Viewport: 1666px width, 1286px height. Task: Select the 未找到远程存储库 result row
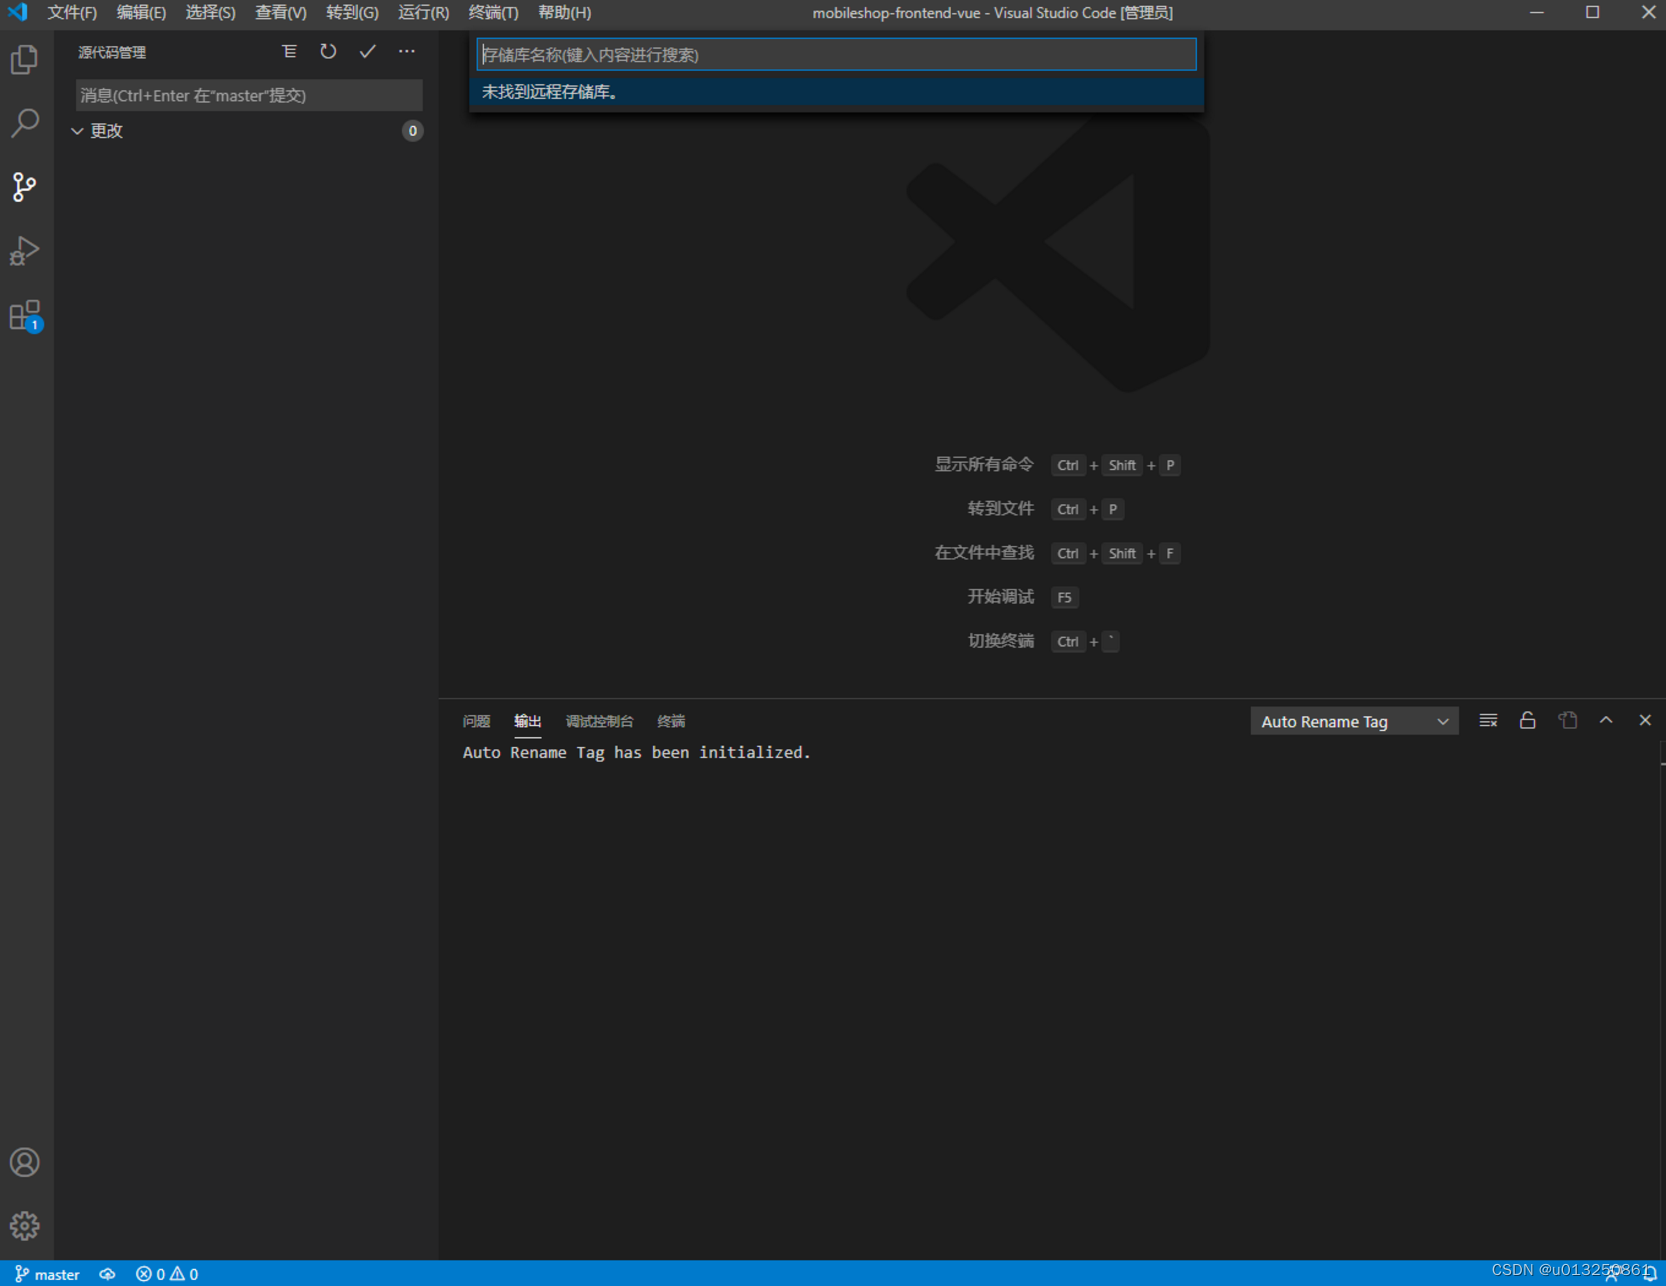[836, 92]
